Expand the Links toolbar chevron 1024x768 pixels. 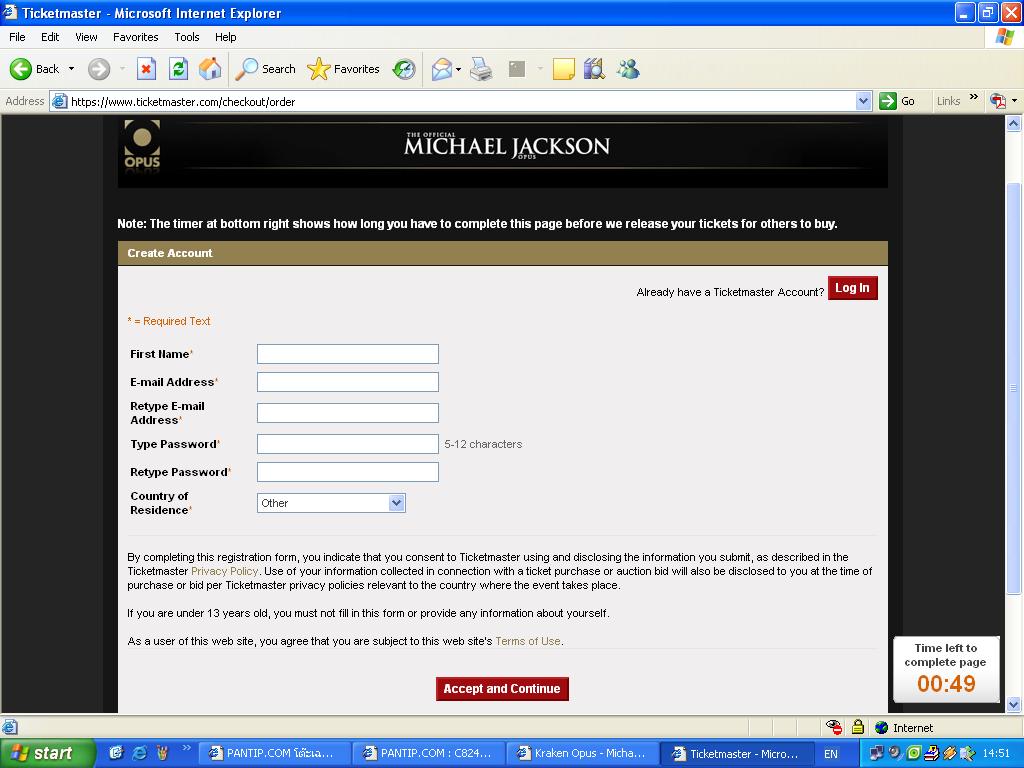[x=974, y=97]
